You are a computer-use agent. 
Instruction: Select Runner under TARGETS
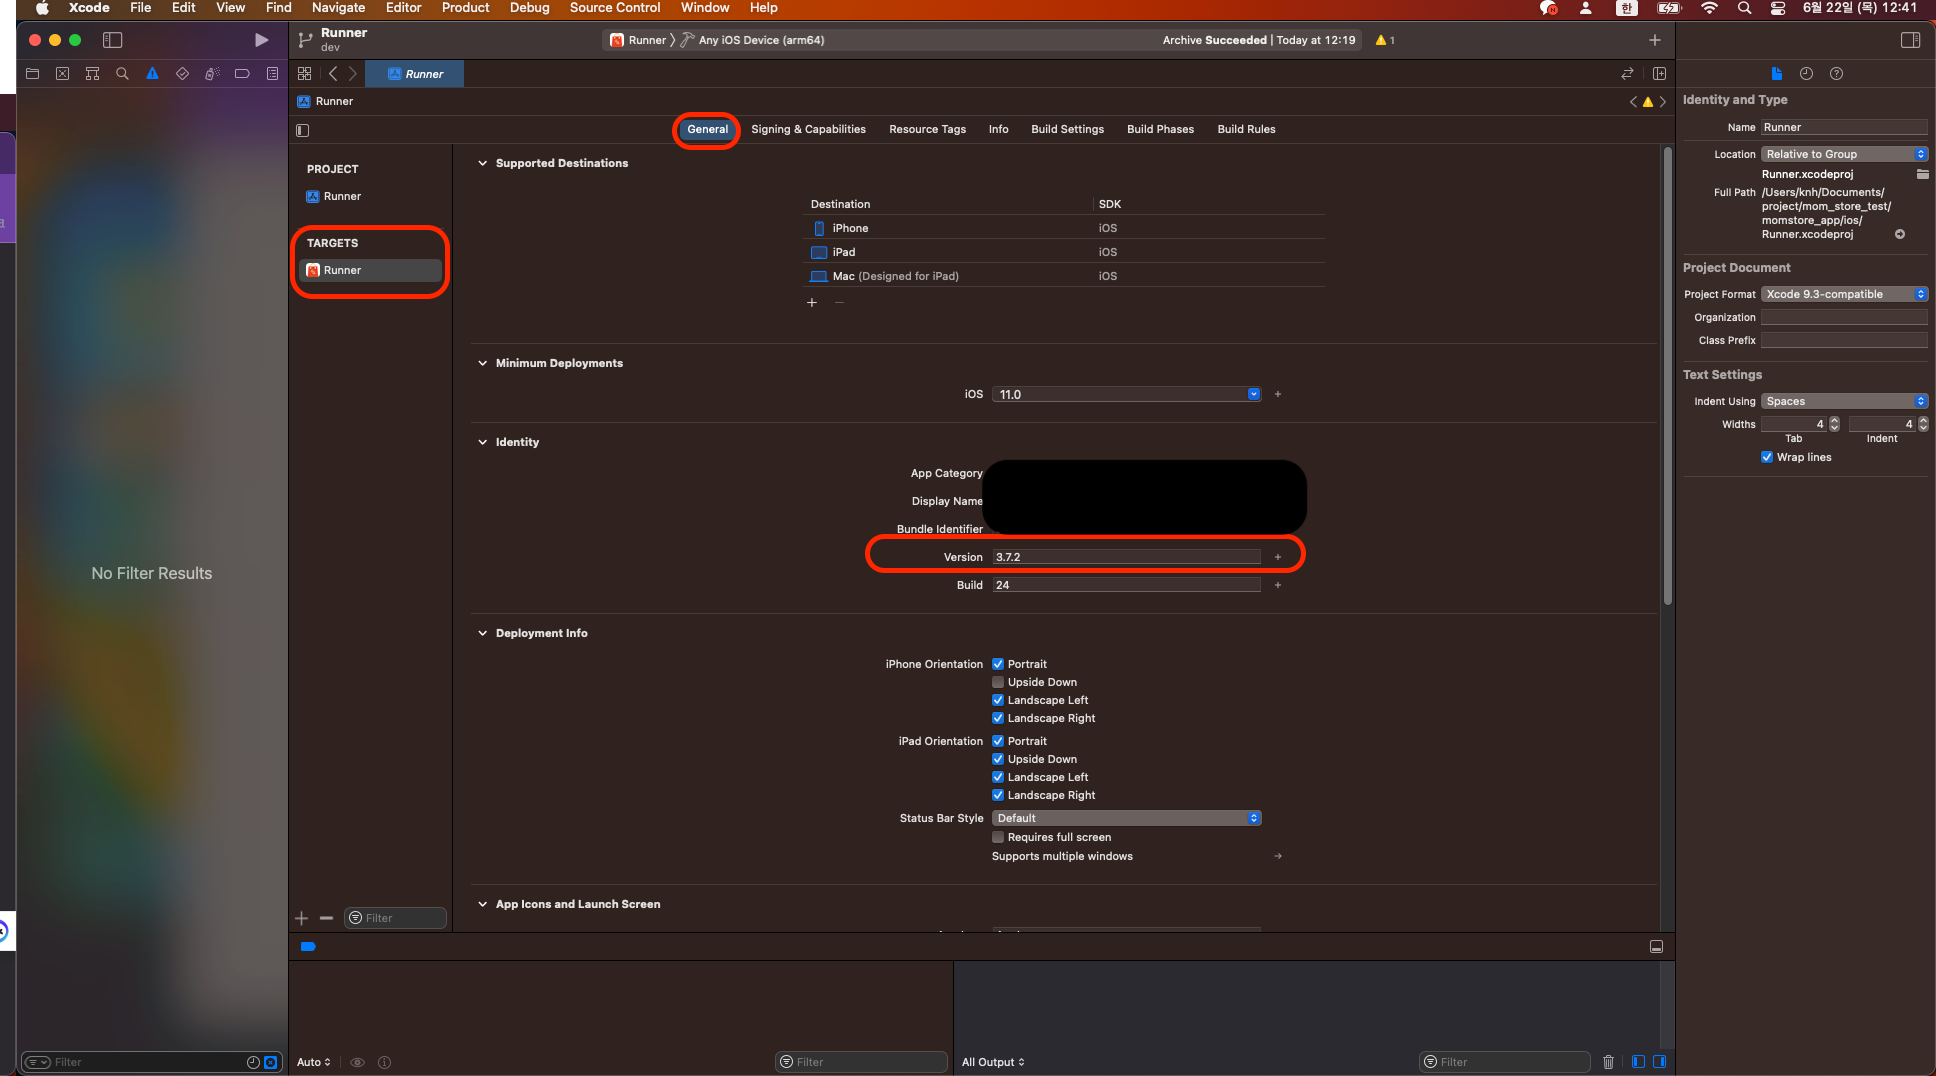click(x=370, y=270)
